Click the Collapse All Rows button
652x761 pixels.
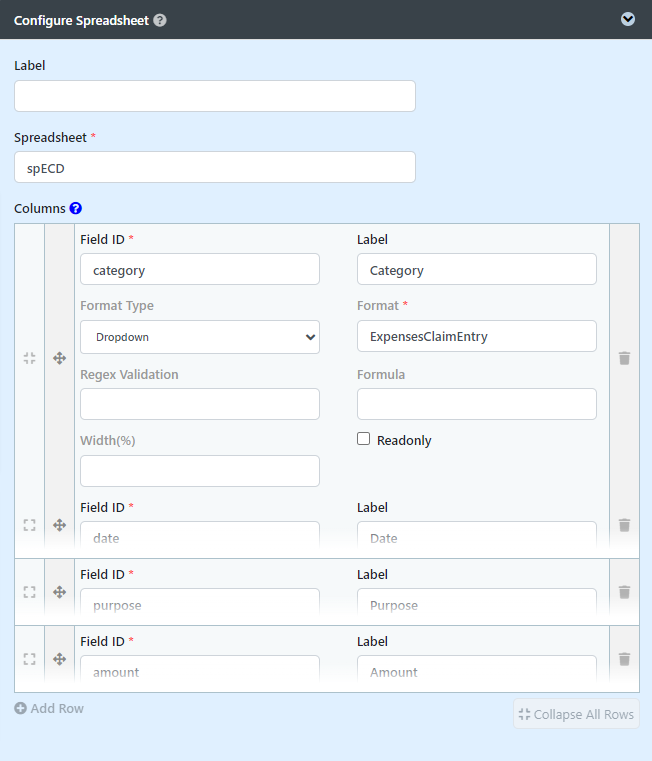click(x=576, y=715)
